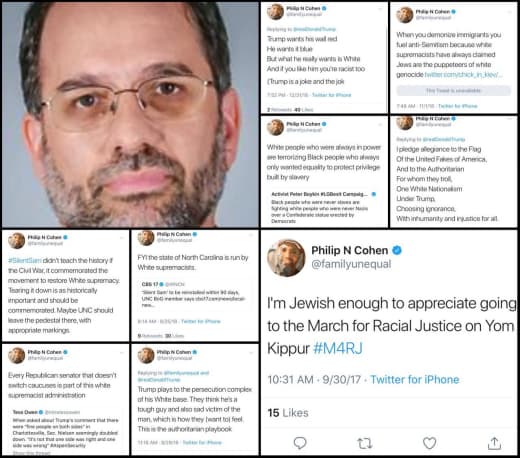Tap the reply speech bubble icon
The height and width of the screenshot is (458, 520).
[x=300, y=443]
